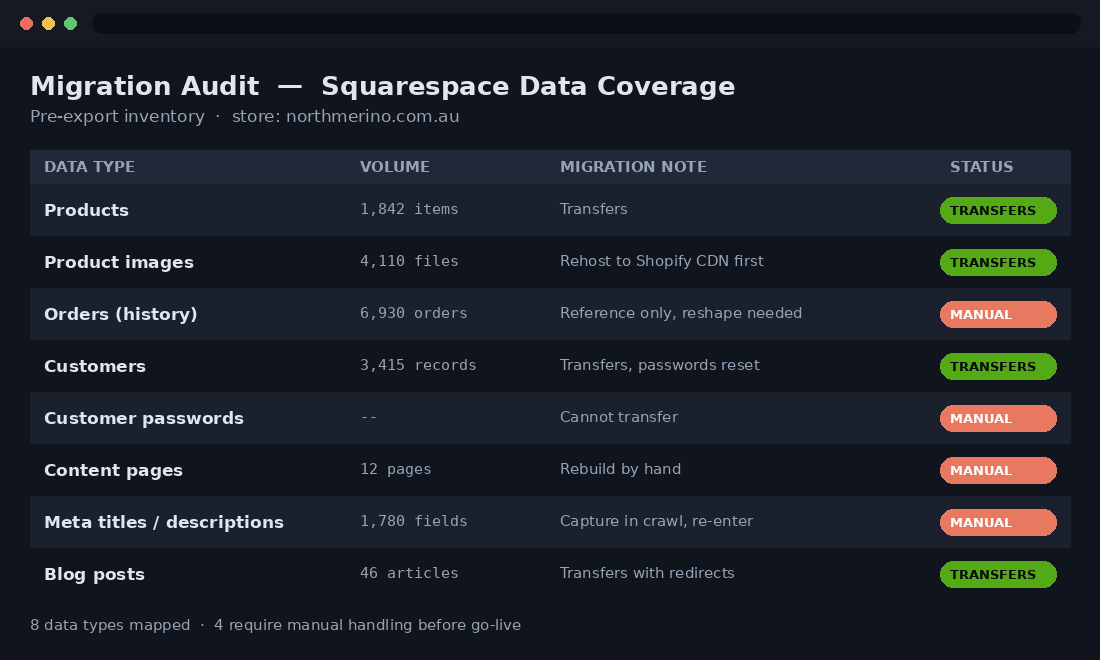Select the Product images row label
The image size is (1100, 660).
click(x=119, y=262)
